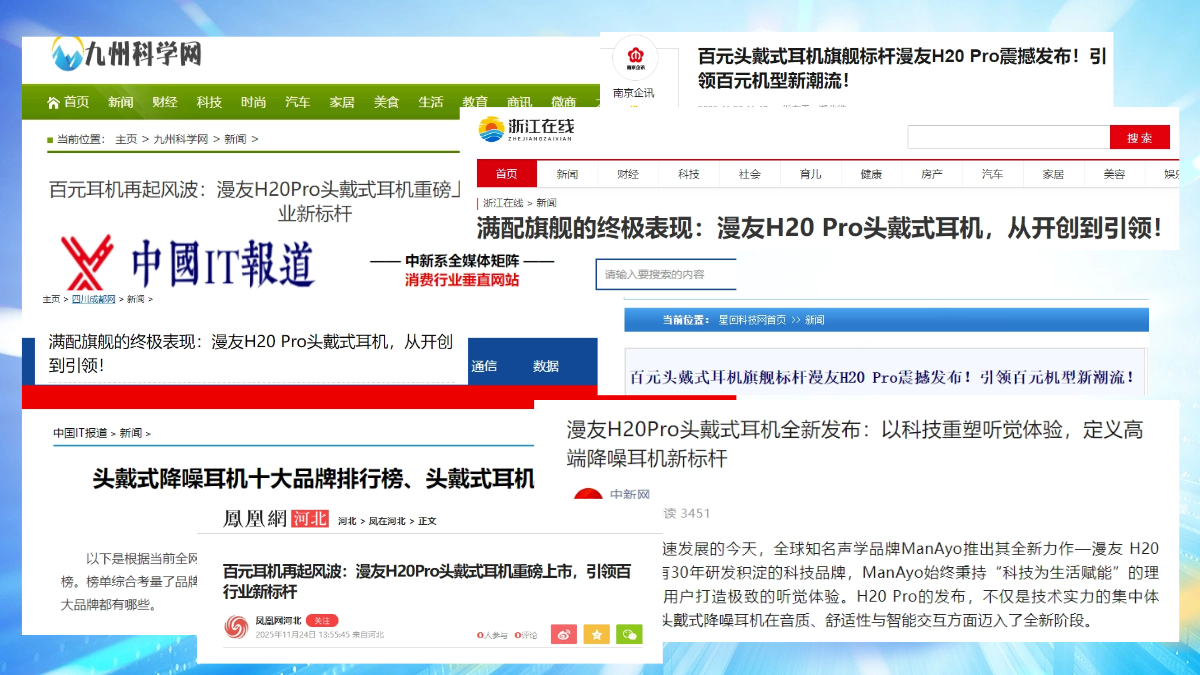Image resolution: width=1200 pixels, height=675 pixels.
Task: Share article via Weibo icon
Action: coord(564,633)
